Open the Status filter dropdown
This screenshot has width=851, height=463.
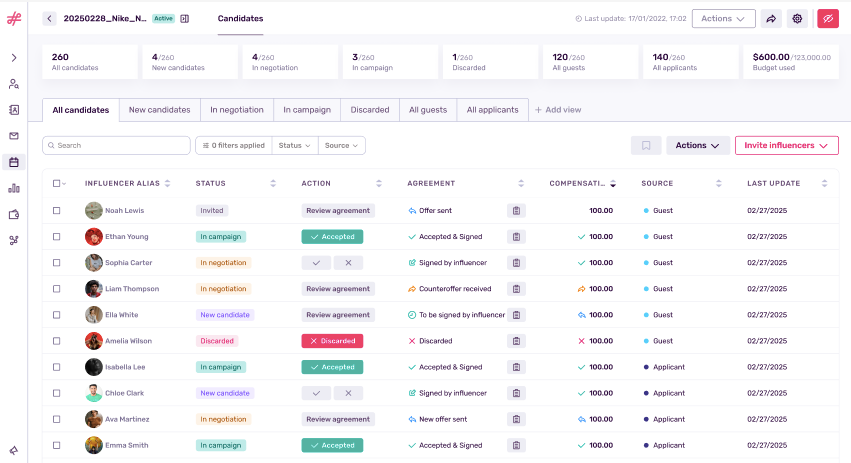(294, 145)
